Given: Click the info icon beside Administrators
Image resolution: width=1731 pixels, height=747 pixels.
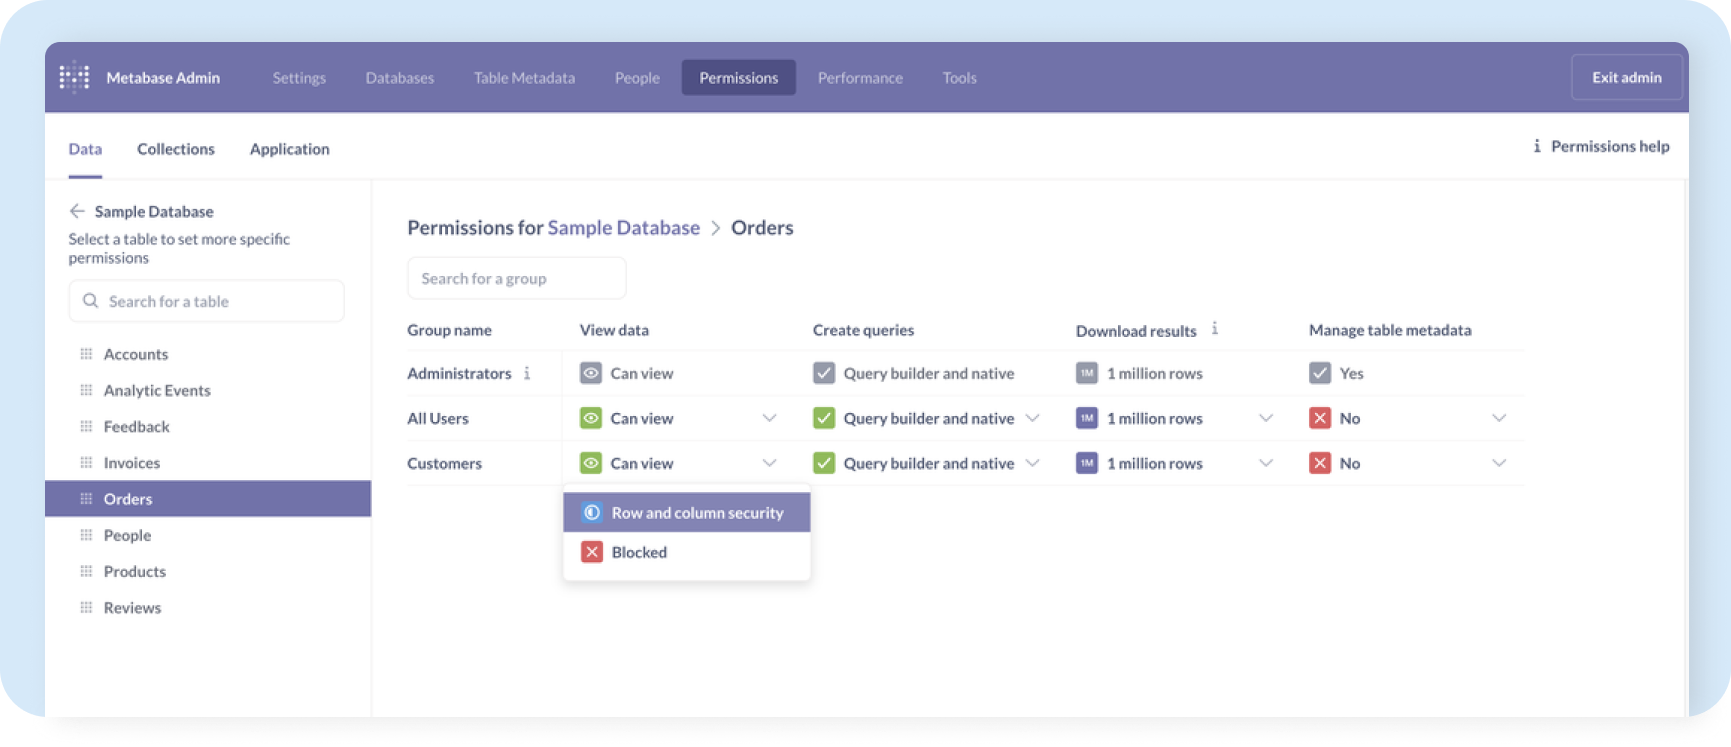Looking at the screenshot, I should tap(527, 373).
